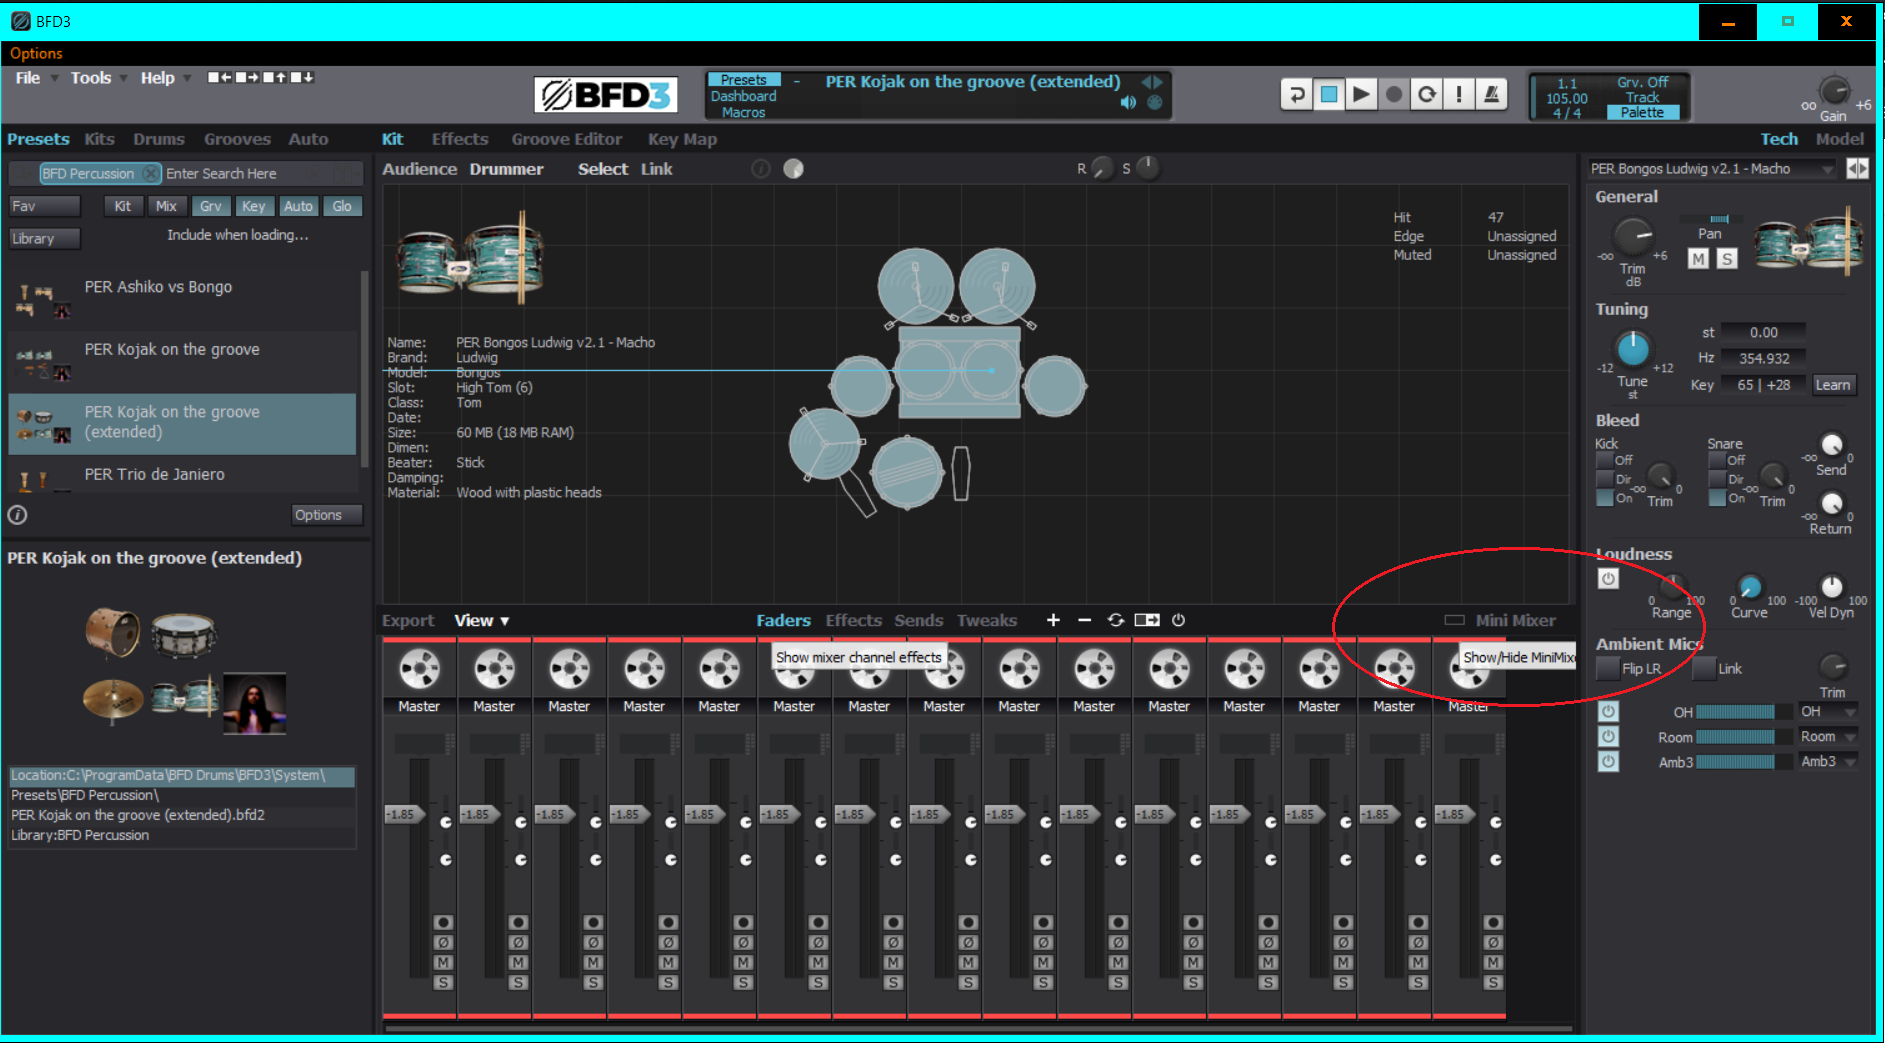This screenshot has width=1885, height=1043.
Task: Select the Snare bleed Off option
Action: click(1717, 460)
